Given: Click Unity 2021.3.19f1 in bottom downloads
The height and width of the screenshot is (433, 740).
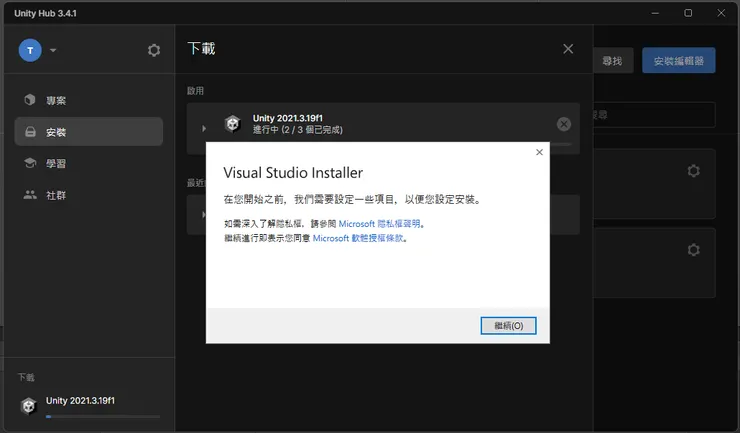Looking at the screenshot, I should [x=80, y=400].
